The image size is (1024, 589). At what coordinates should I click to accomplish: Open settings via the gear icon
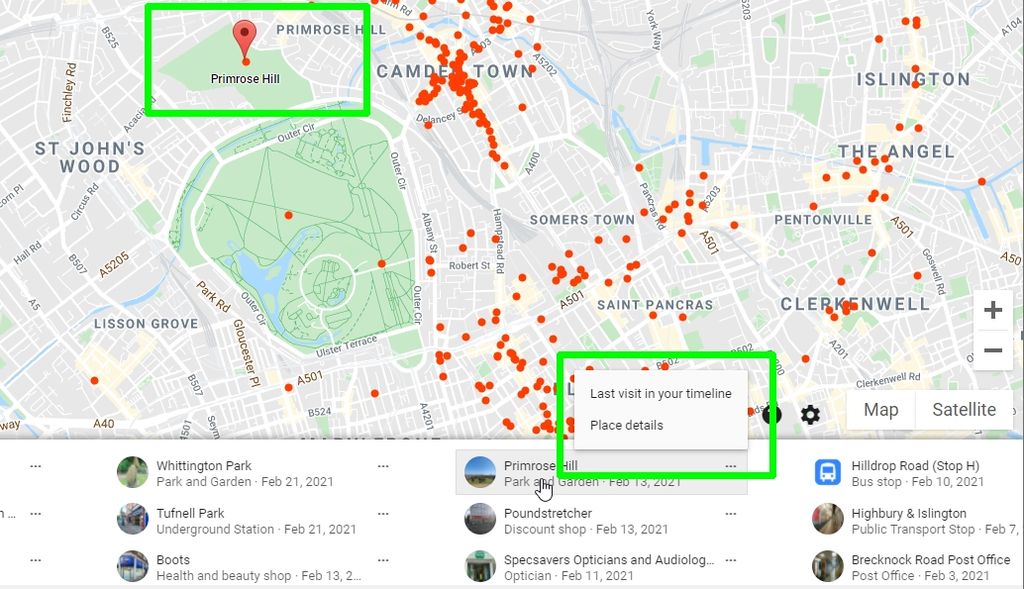tap(808, 413)
